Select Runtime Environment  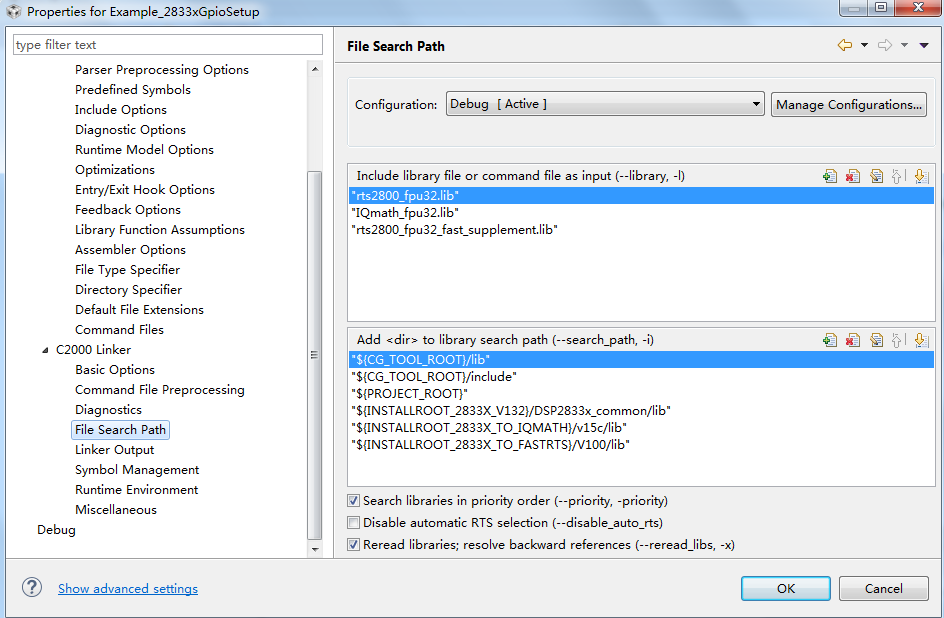(136, 489)
